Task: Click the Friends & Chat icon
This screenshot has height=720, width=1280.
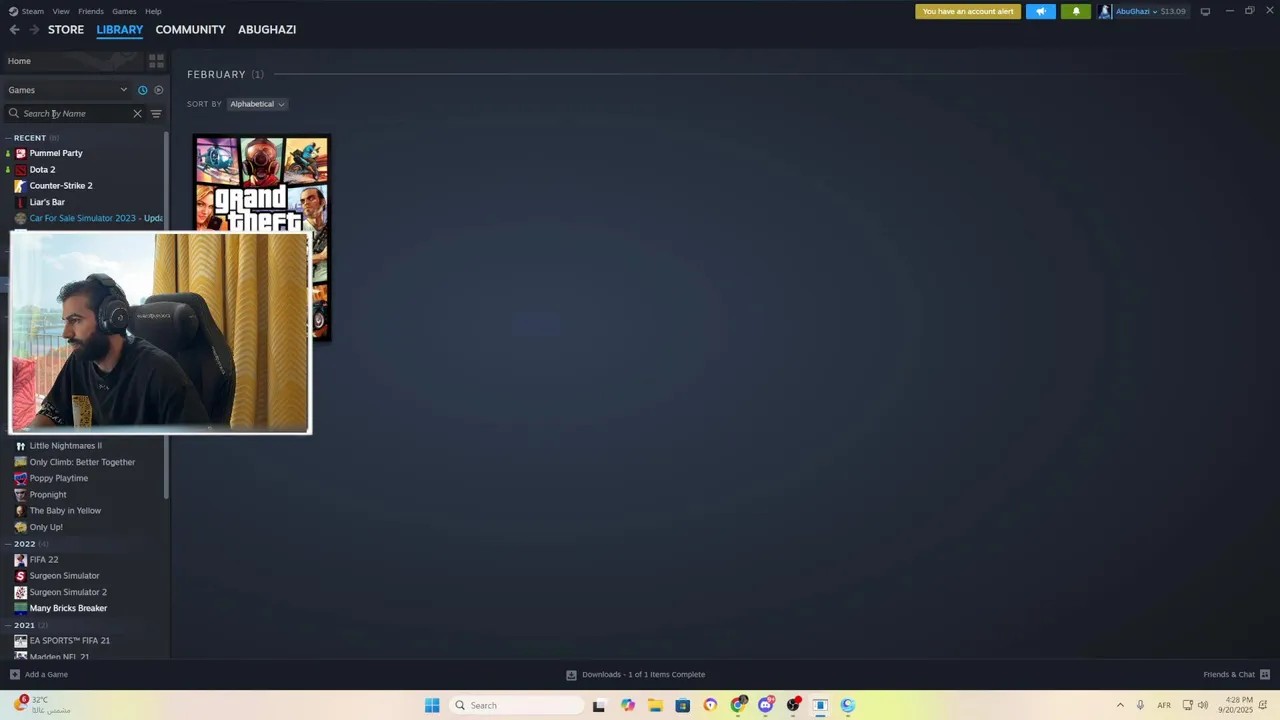Action: pyautogui.click(x=1265, y=674)
